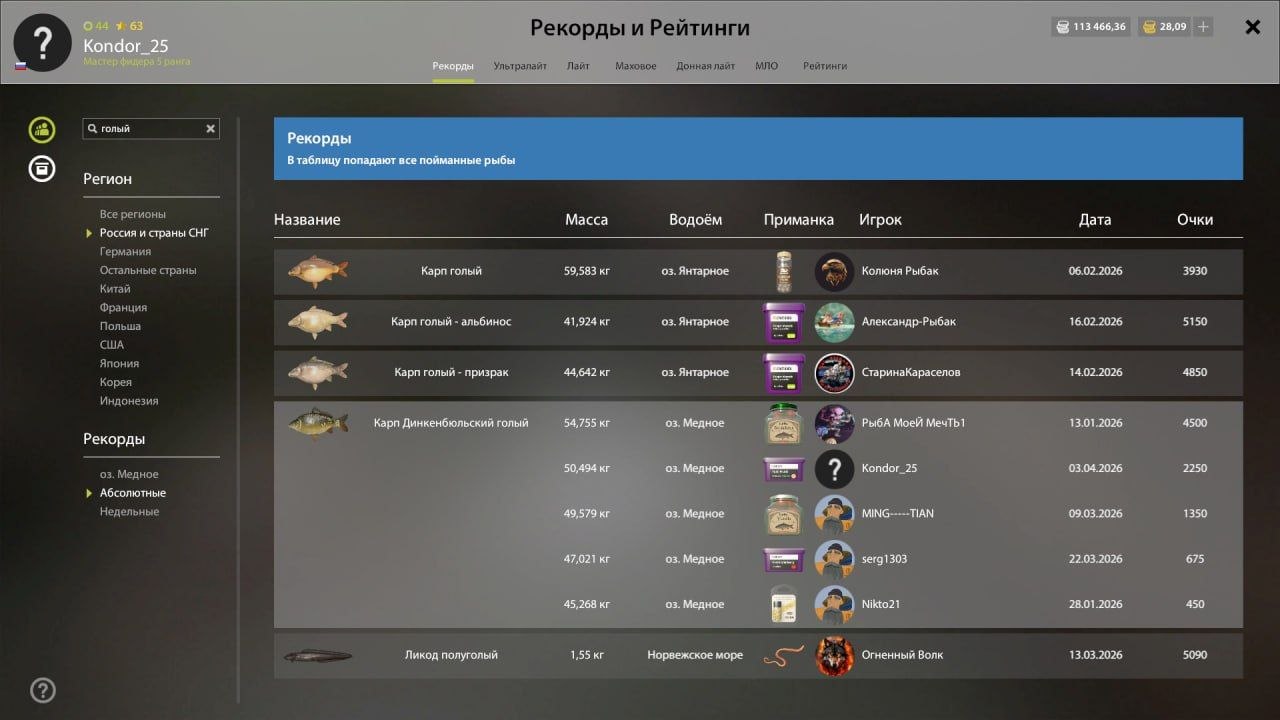
Task: Open the Рейтинги tab
Action: (x=825, y=66)
